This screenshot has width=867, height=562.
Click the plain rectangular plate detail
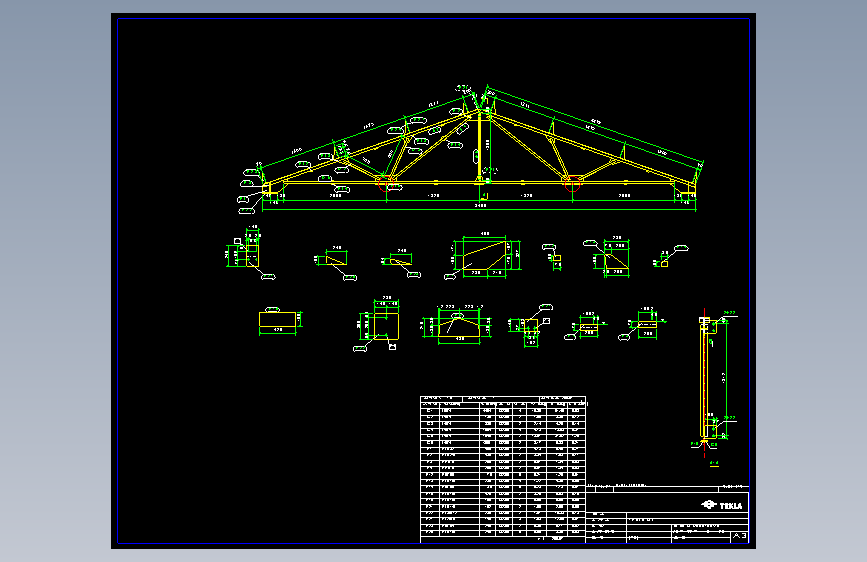pyautogui.click(x=278, y=320)
